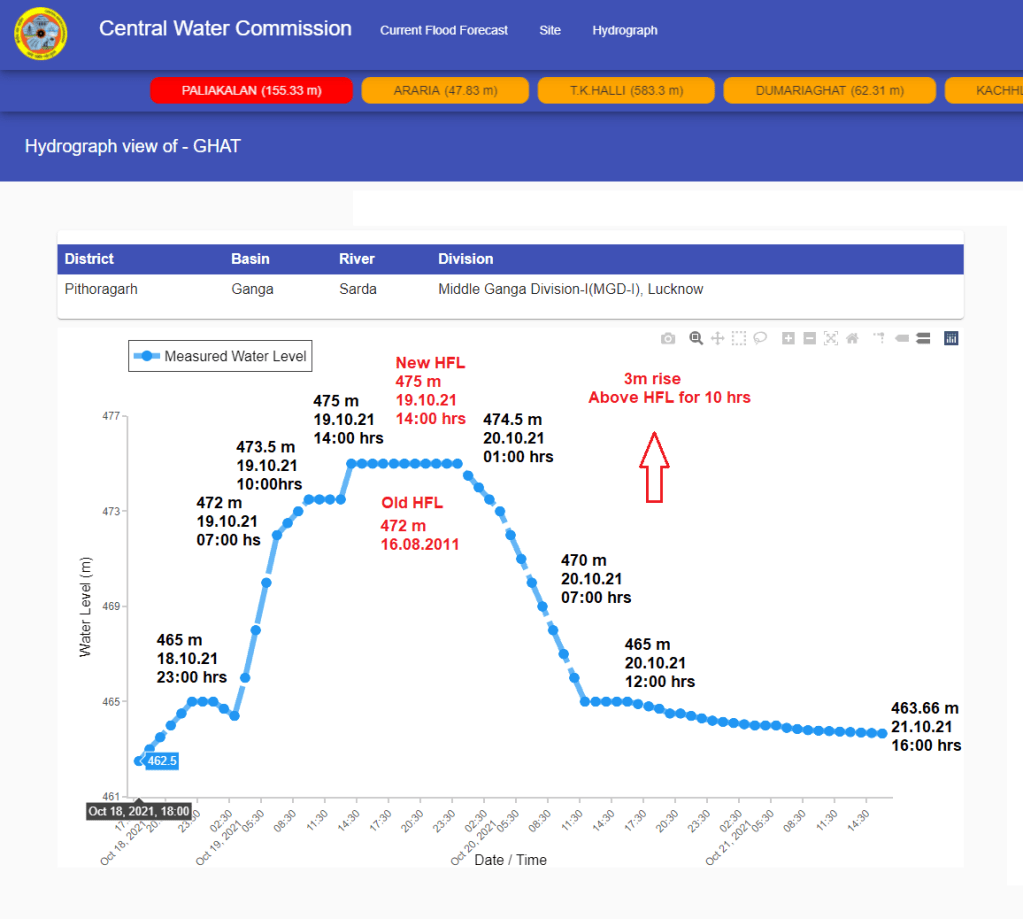Toggle show closest data on hover
This screenshot has width=1023, height=919.
(902, 339)
